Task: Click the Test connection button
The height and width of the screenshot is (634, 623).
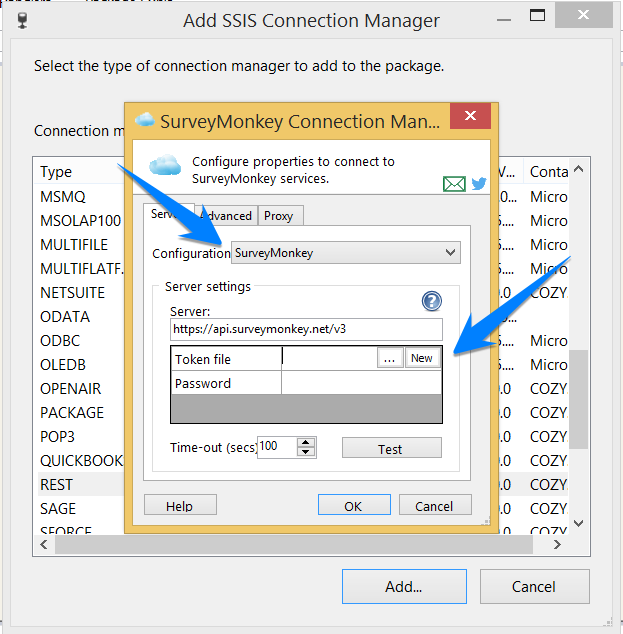Action: 392,448
